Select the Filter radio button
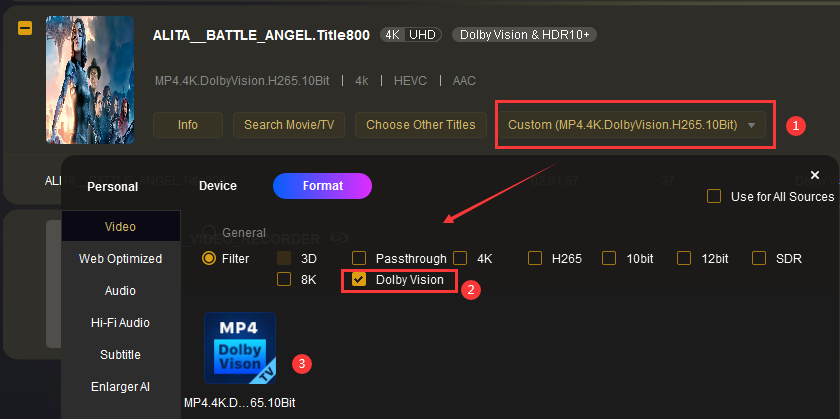The width and height of the screenshot is (840, 419). click(209, 258)
